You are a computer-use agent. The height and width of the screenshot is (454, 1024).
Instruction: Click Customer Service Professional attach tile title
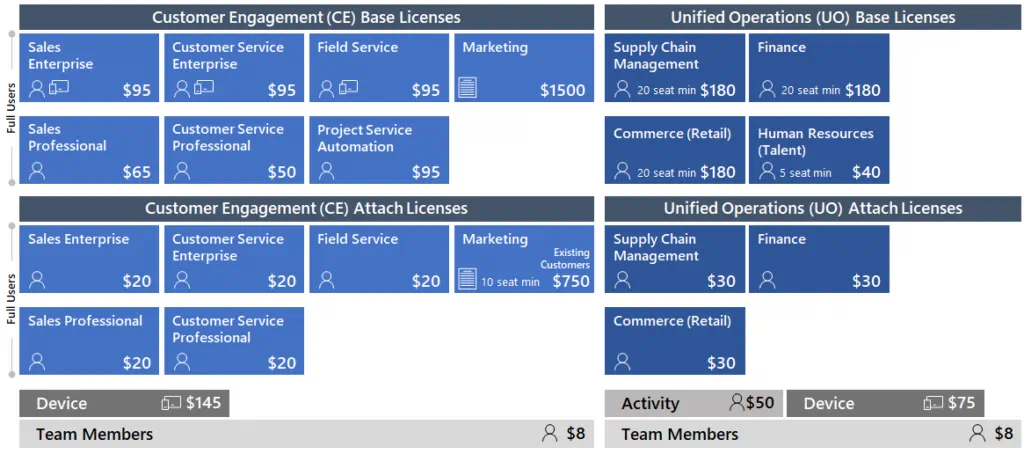click(228, 329)
